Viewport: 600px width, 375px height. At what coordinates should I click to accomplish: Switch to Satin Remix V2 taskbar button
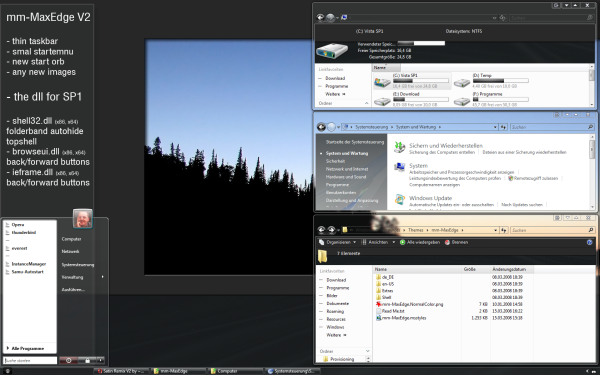(x=122, y=371)
